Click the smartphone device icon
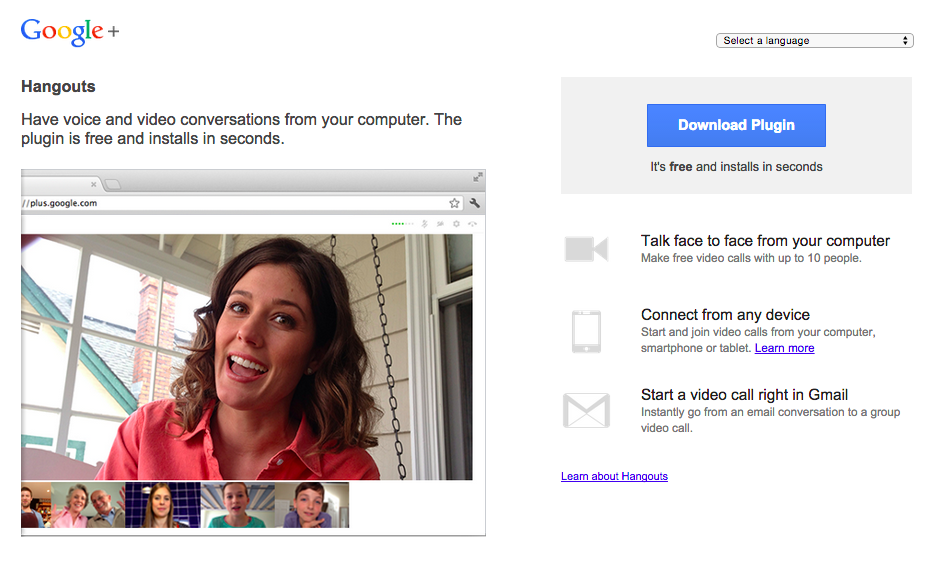The width and height of the screenshot is (930, 570). pos(586,332)
